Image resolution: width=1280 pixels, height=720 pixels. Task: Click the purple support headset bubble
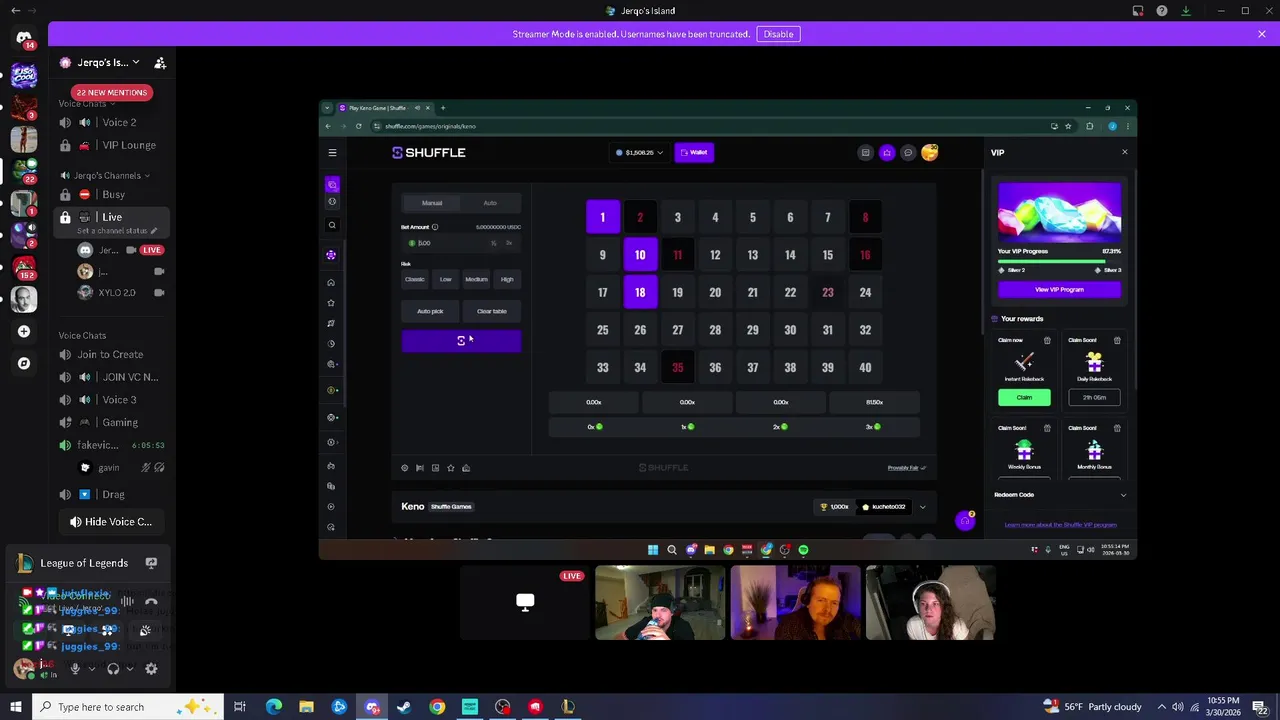coord(965,521)
